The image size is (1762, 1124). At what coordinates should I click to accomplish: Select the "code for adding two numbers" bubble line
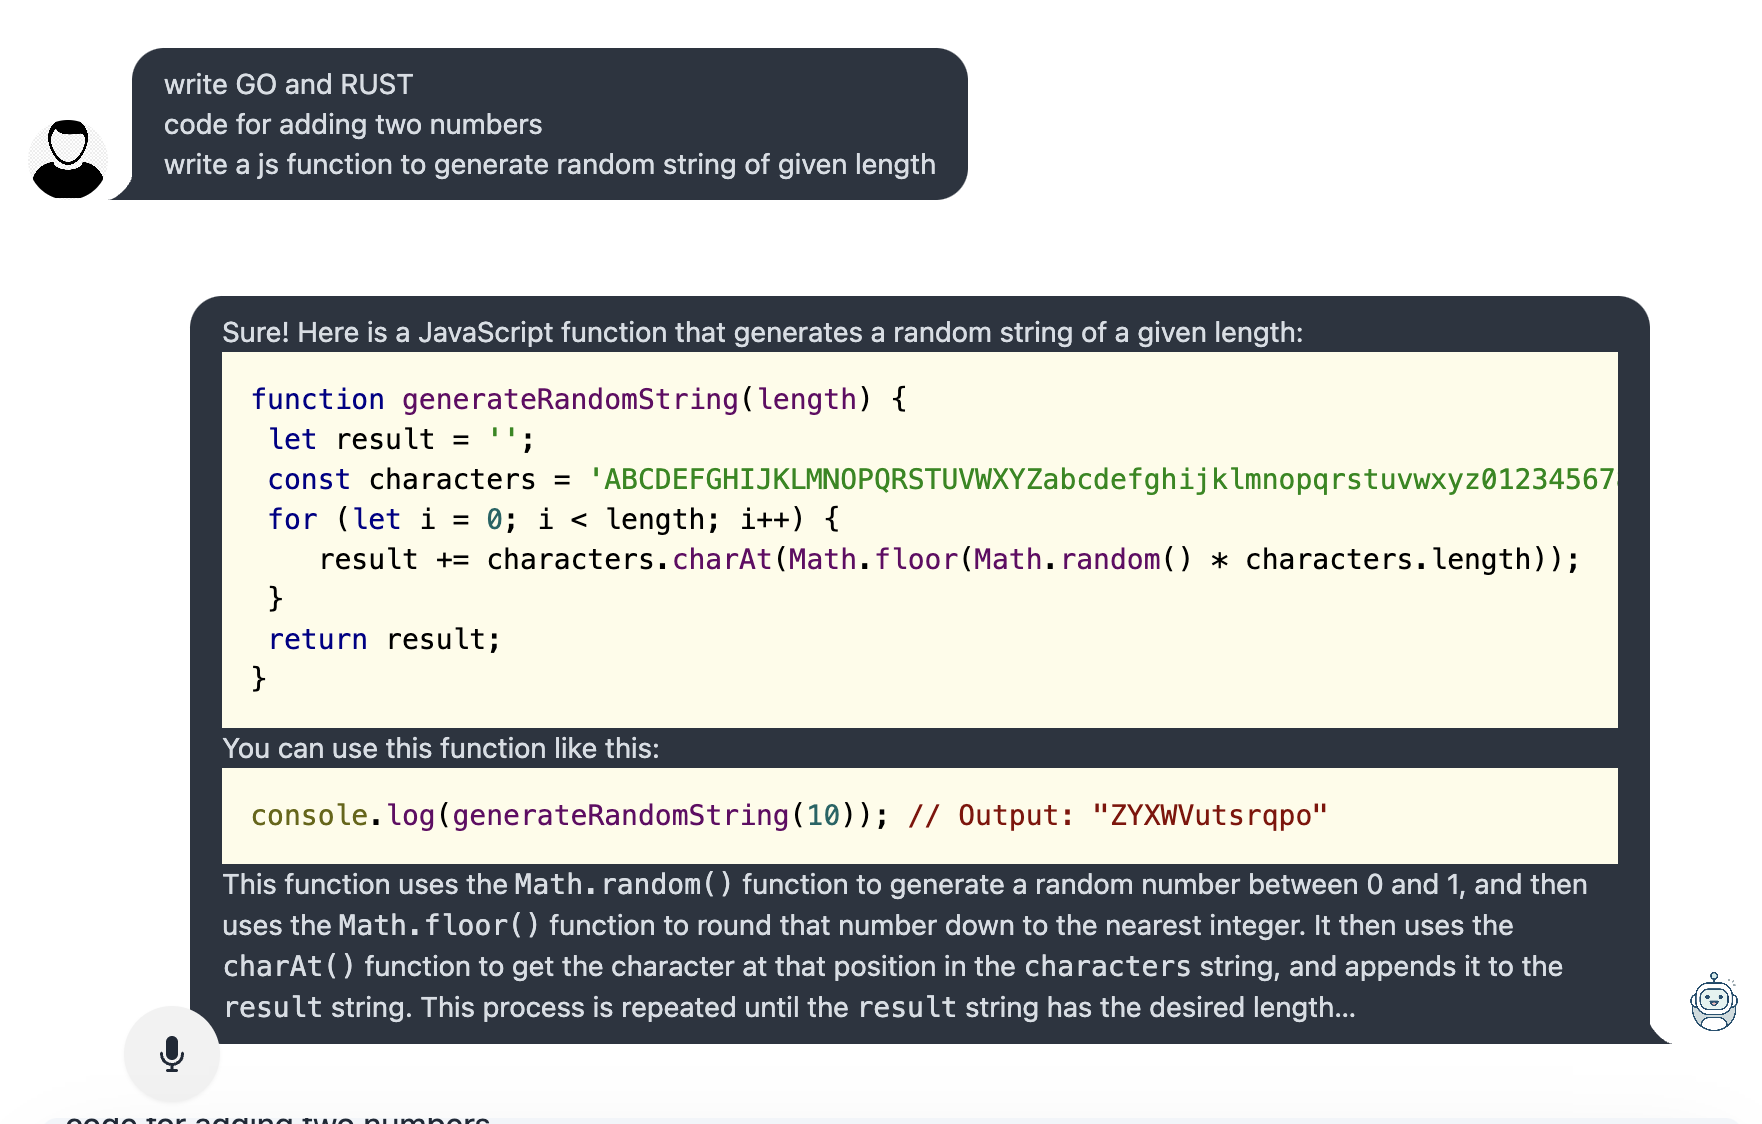[352, 125]
